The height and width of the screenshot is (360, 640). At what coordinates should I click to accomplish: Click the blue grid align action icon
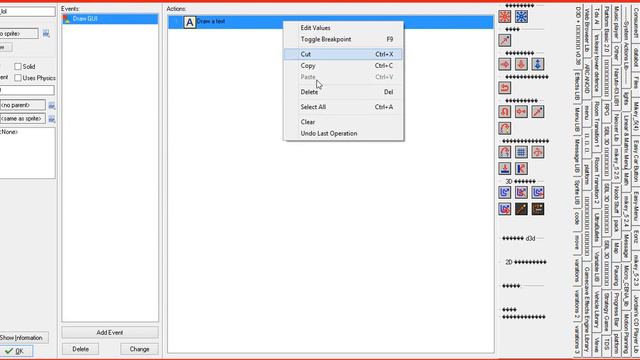521,152
